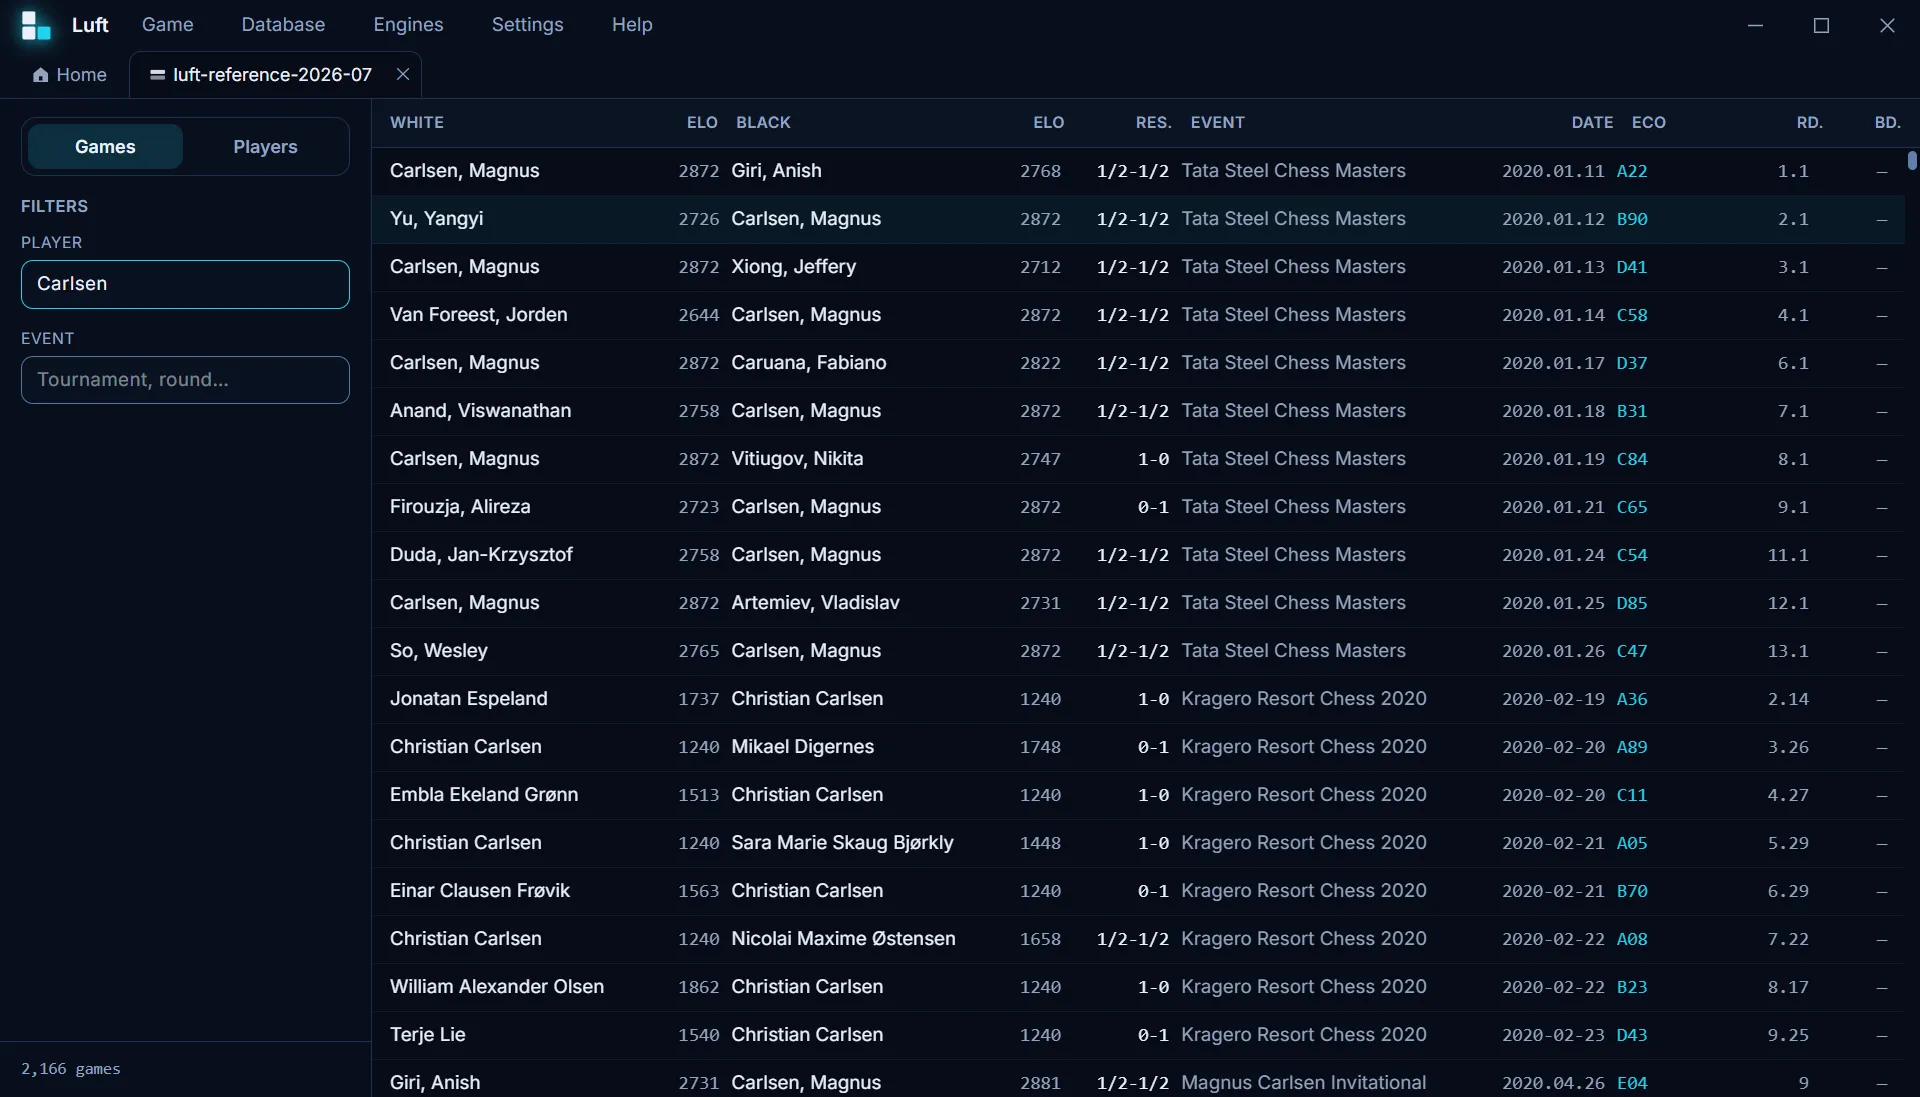The width and height of the screenshot is (1920, 1097).
Task: Click date 2020.01.21
Action: point(1553,507)
